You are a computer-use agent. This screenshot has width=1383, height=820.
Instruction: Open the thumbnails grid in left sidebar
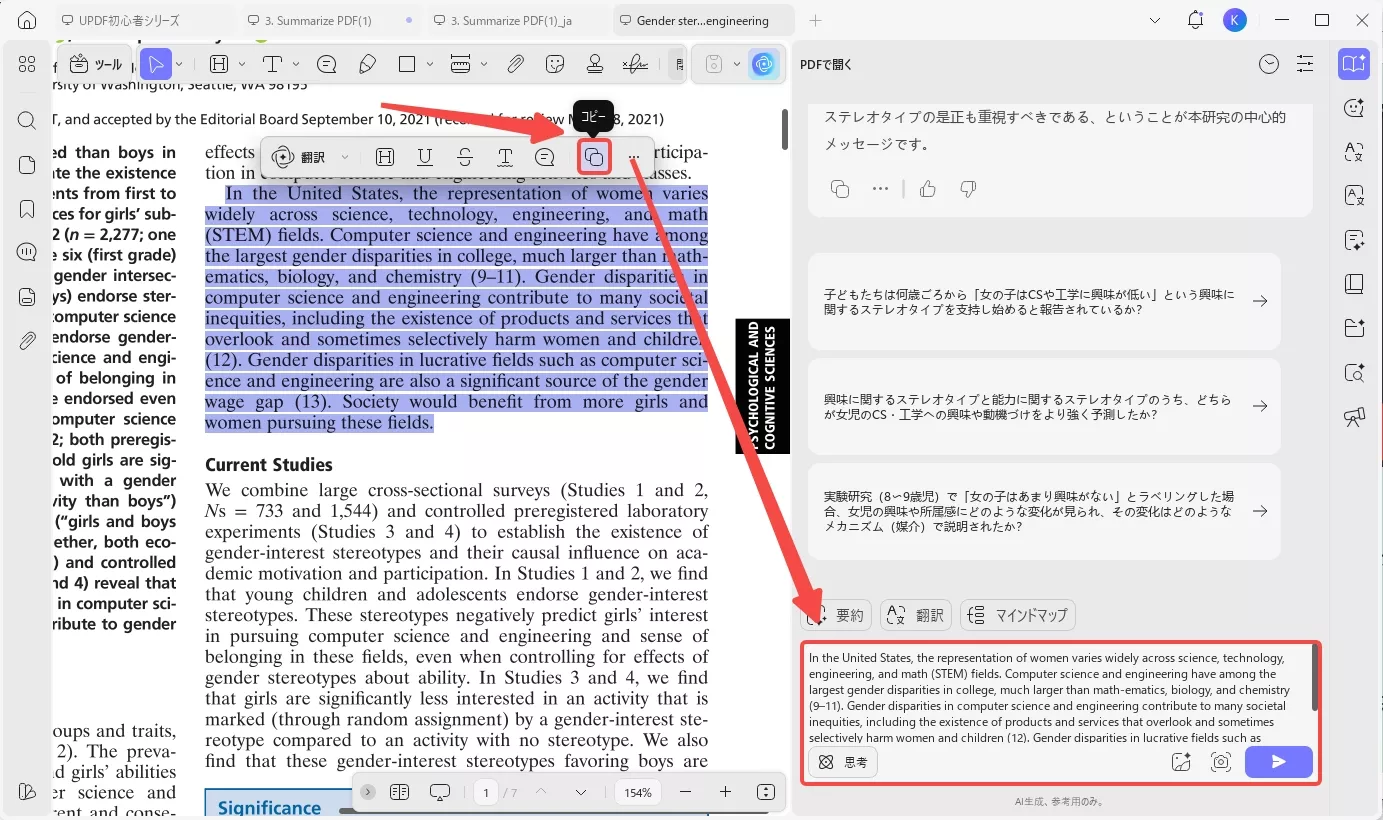coord(27,64)
